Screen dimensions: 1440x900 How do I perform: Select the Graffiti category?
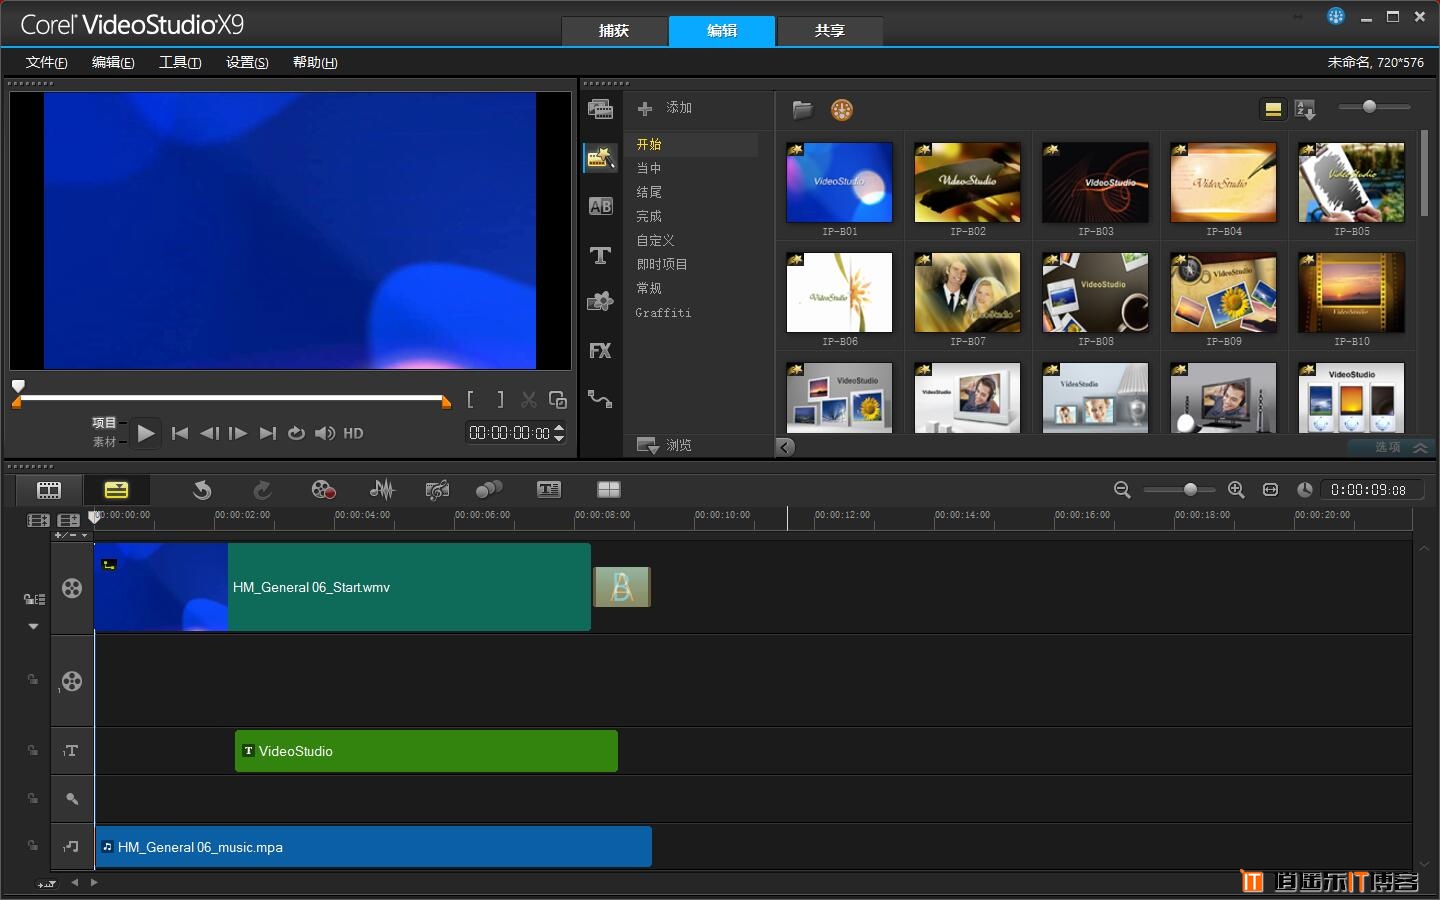(x=663, y=313)
